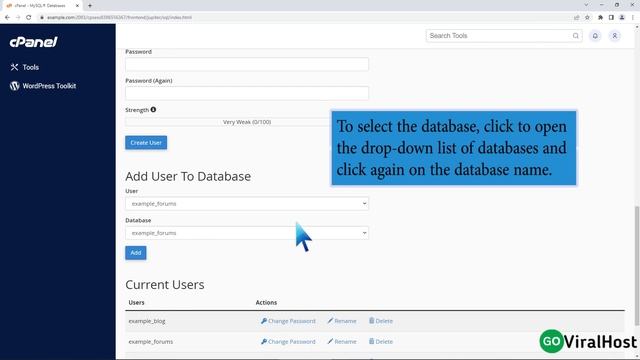
Task: Toggle the browser side panel icon
Action: (x=611, y=18)
